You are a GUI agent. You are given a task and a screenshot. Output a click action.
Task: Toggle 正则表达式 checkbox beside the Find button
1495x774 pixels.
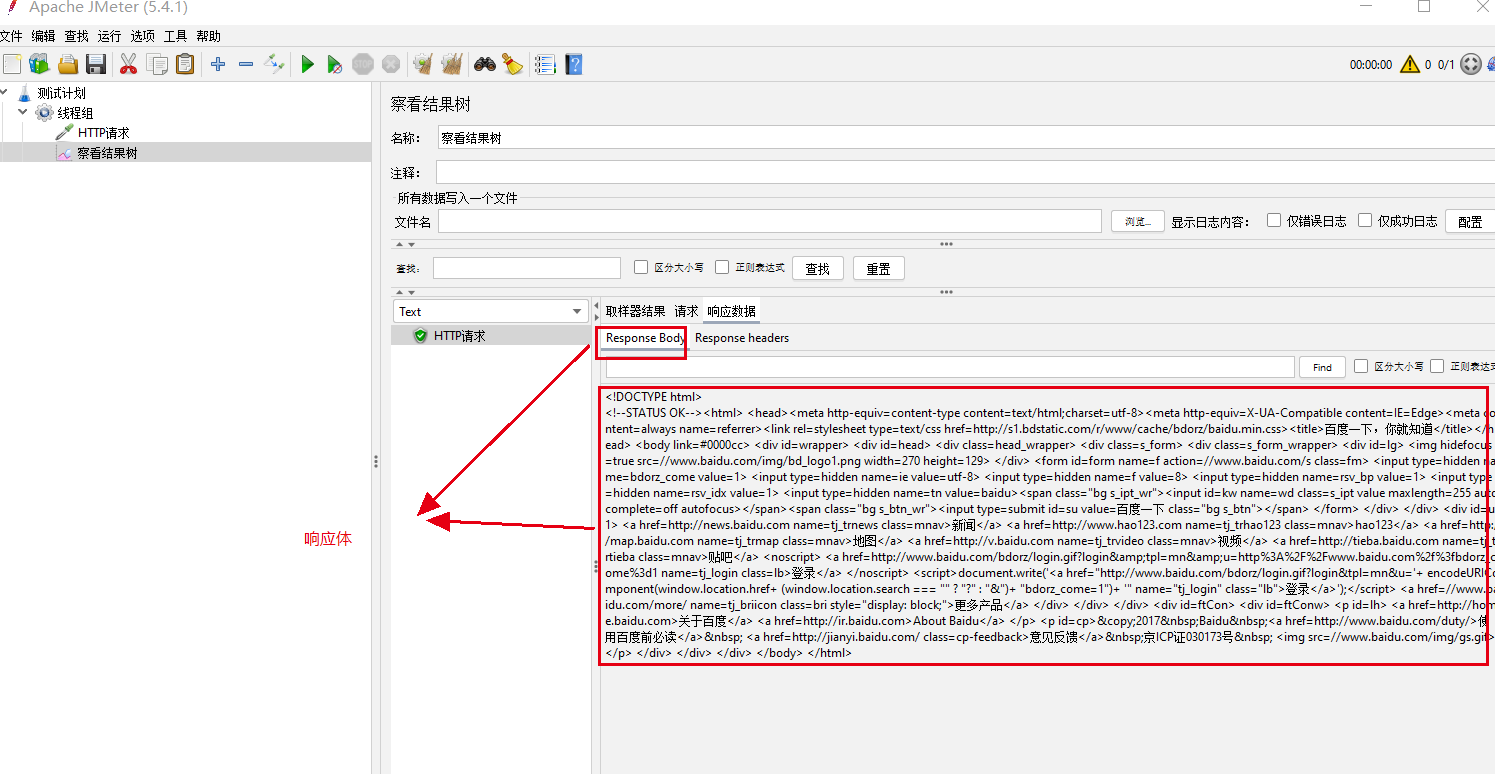pos(1437,366)
